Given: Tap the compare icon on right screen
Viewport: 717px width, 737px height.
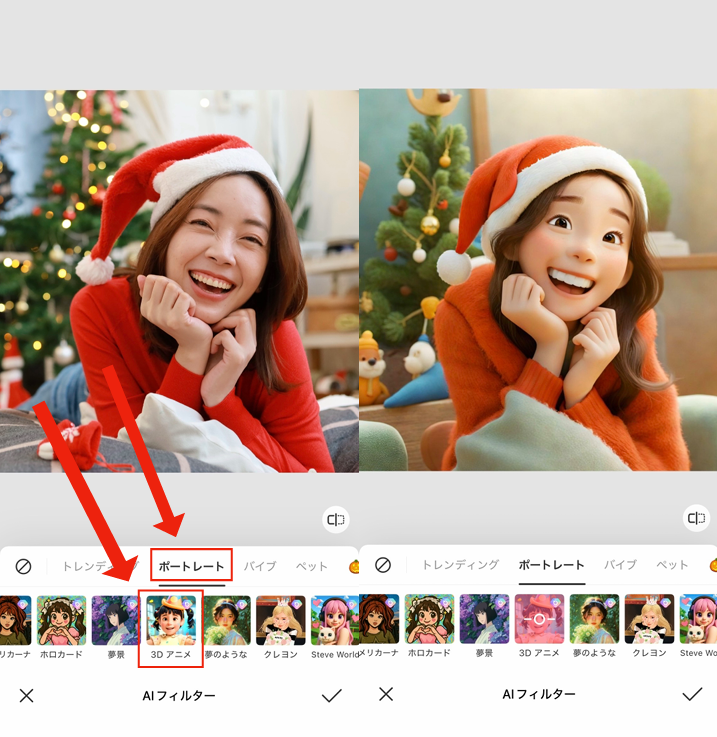Looking at the screenshot, I should (695, 518).
